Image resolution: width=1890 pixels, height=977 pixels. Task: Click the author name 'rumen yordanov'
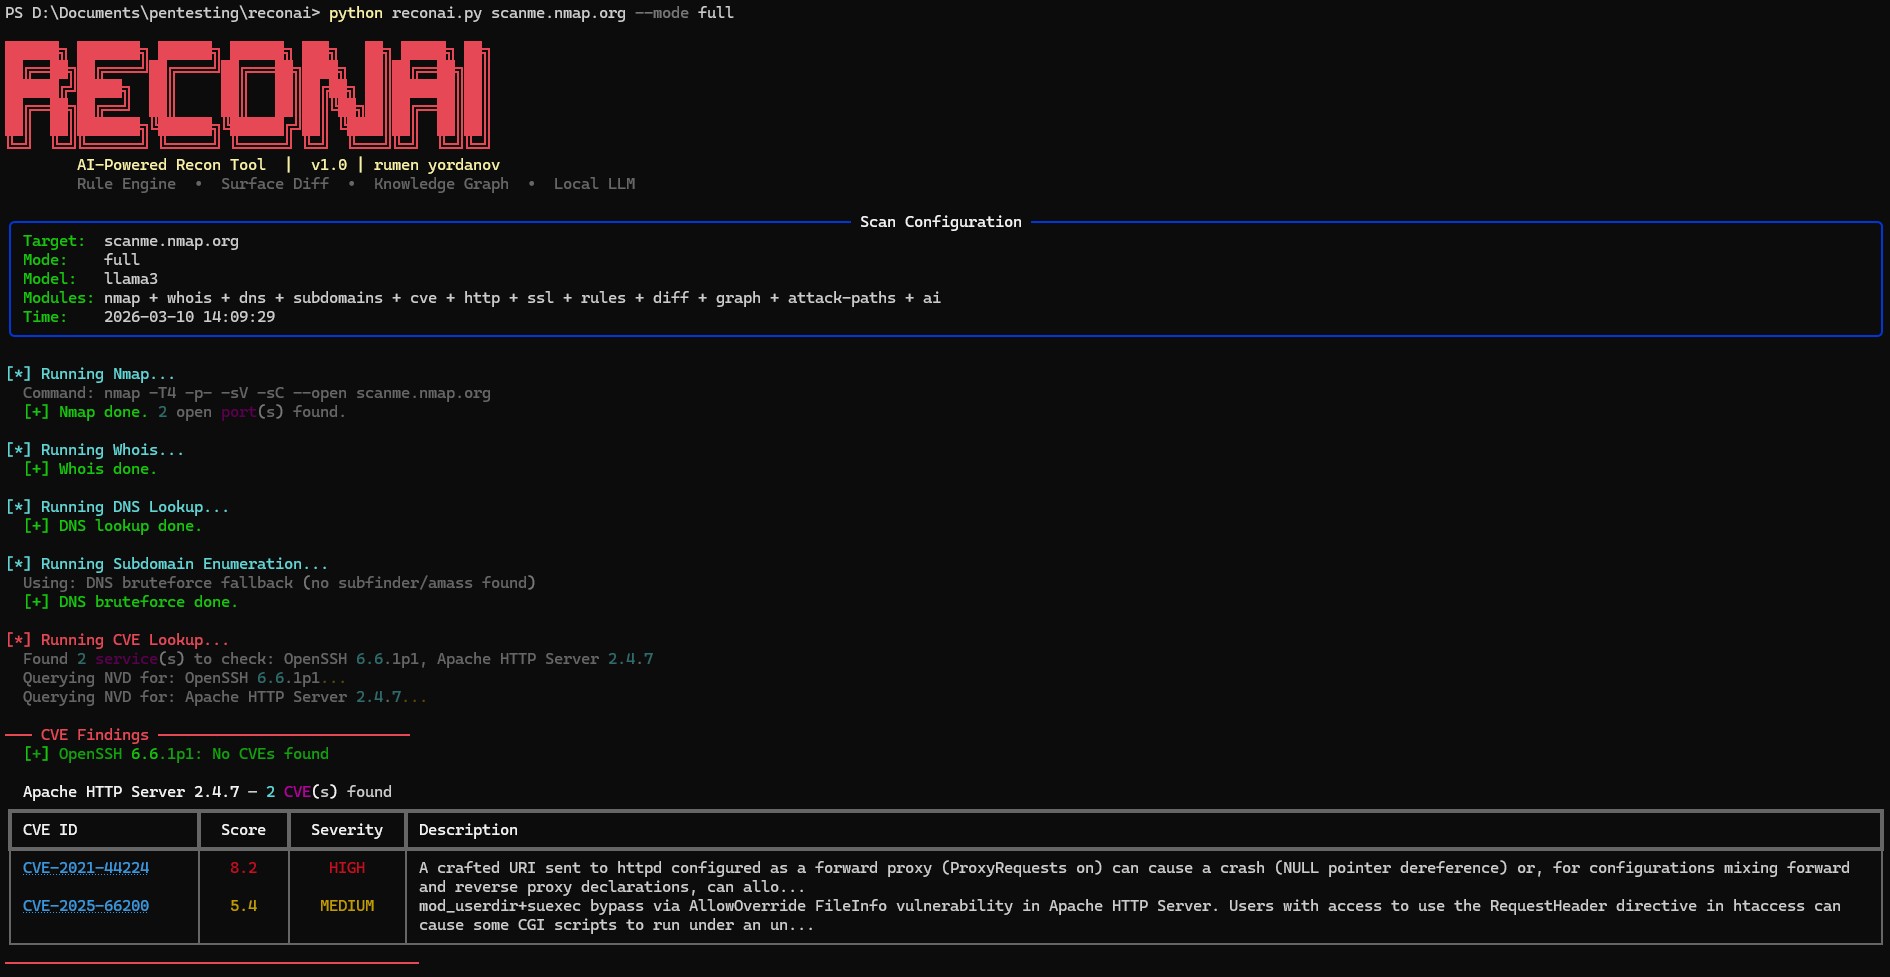[x=437, y=165]
